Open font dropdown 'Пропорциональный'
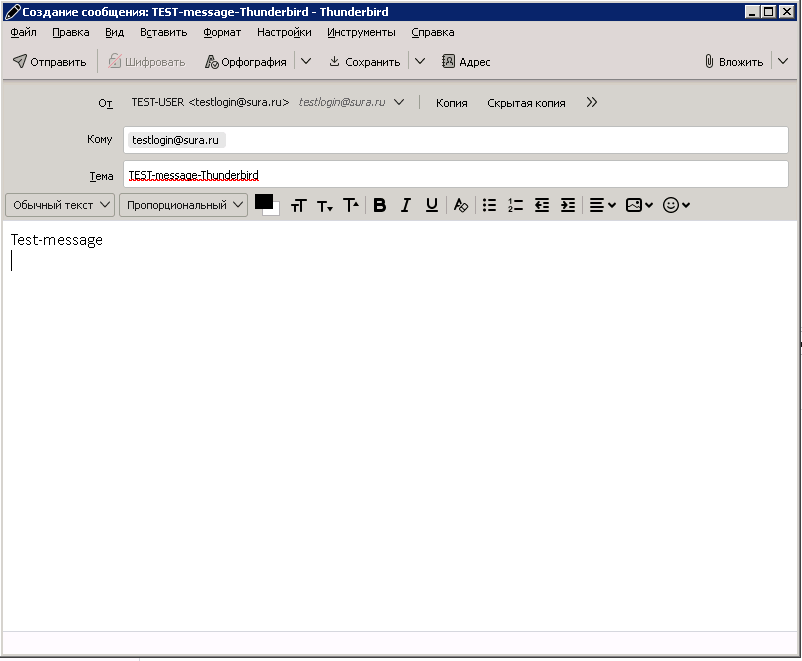 (x=183, y=205)
